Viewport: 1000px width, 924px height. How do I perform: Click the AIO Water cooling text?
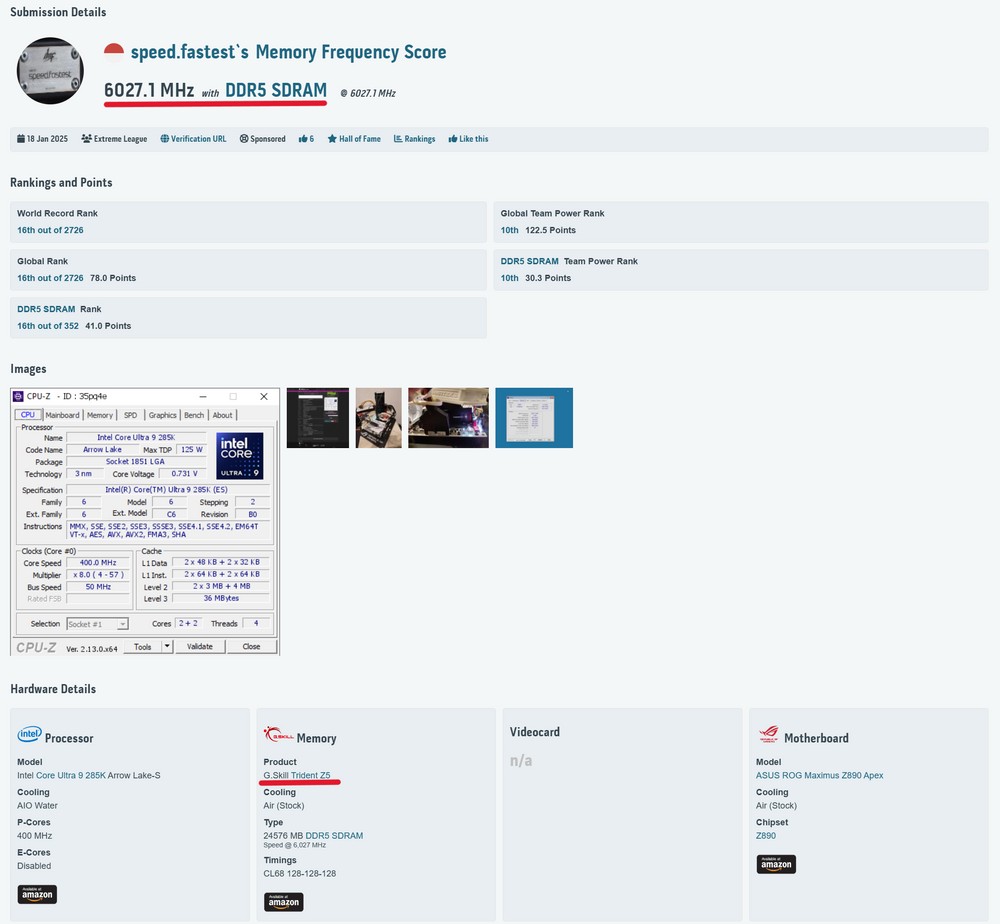click(x=38, y=806)
